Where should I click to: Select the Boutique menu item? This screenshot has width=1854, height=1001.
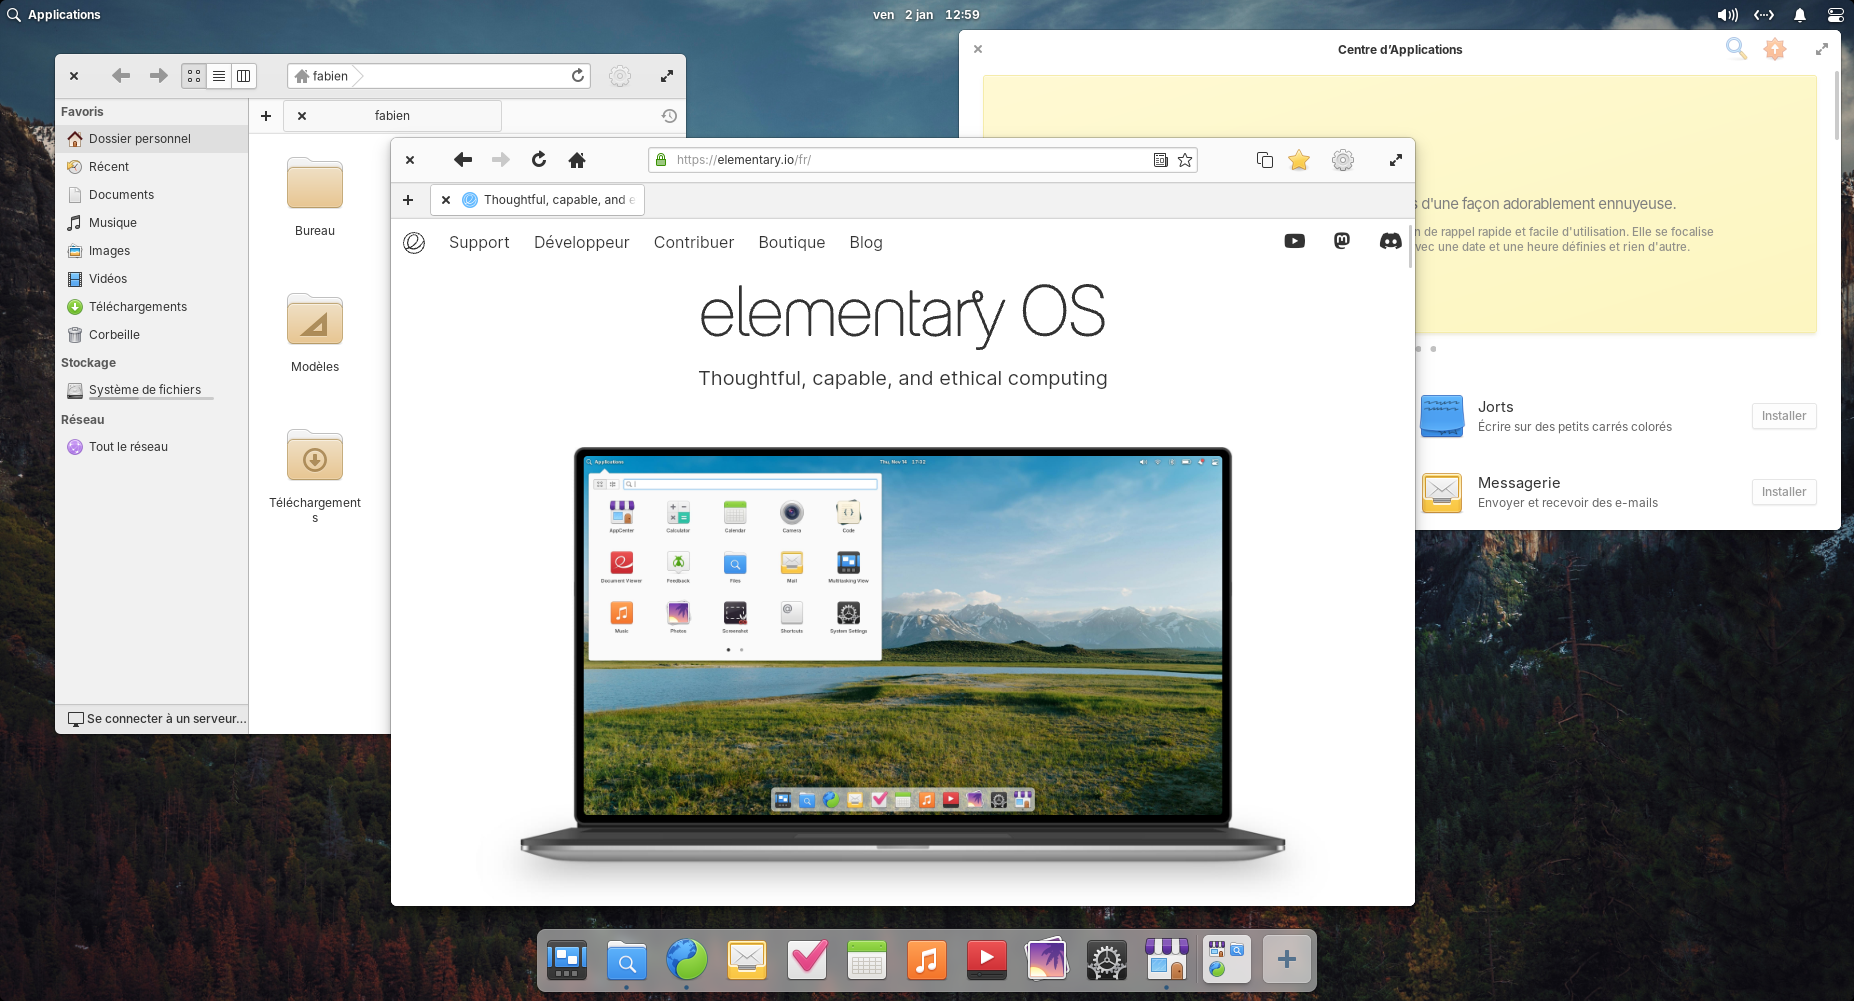(791, 242)
